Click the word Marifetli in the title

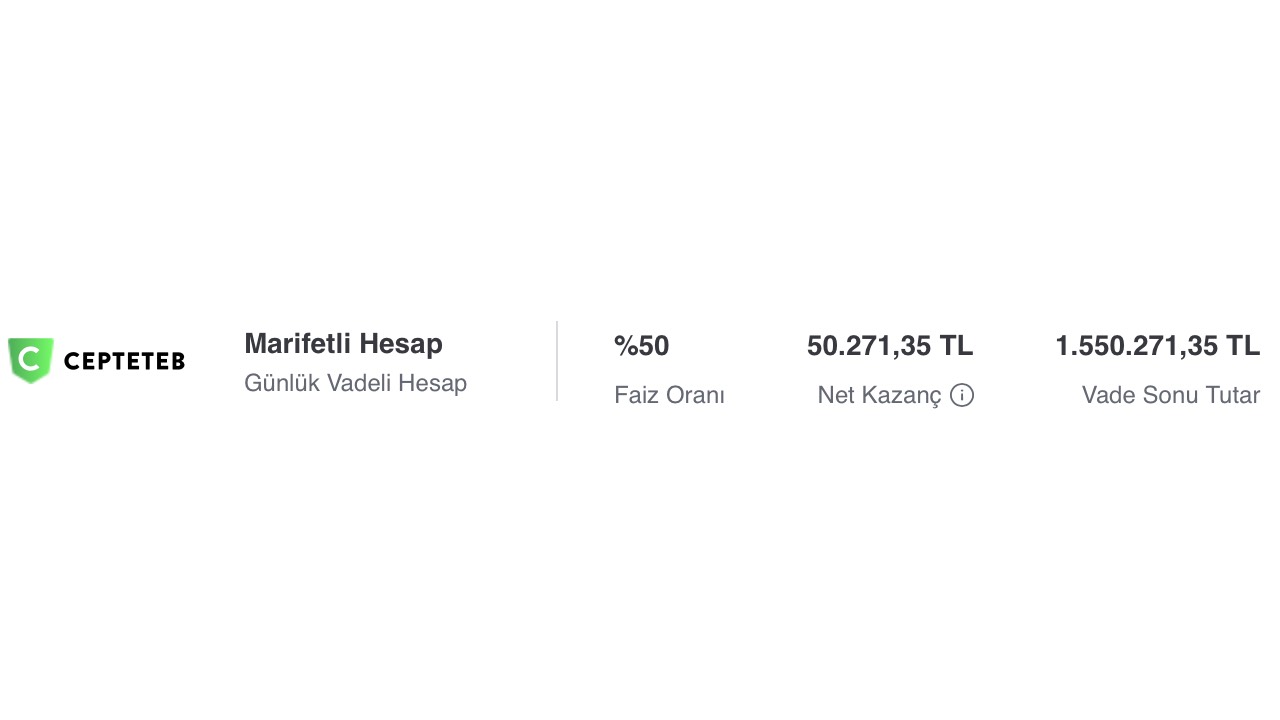coord(297,344)
